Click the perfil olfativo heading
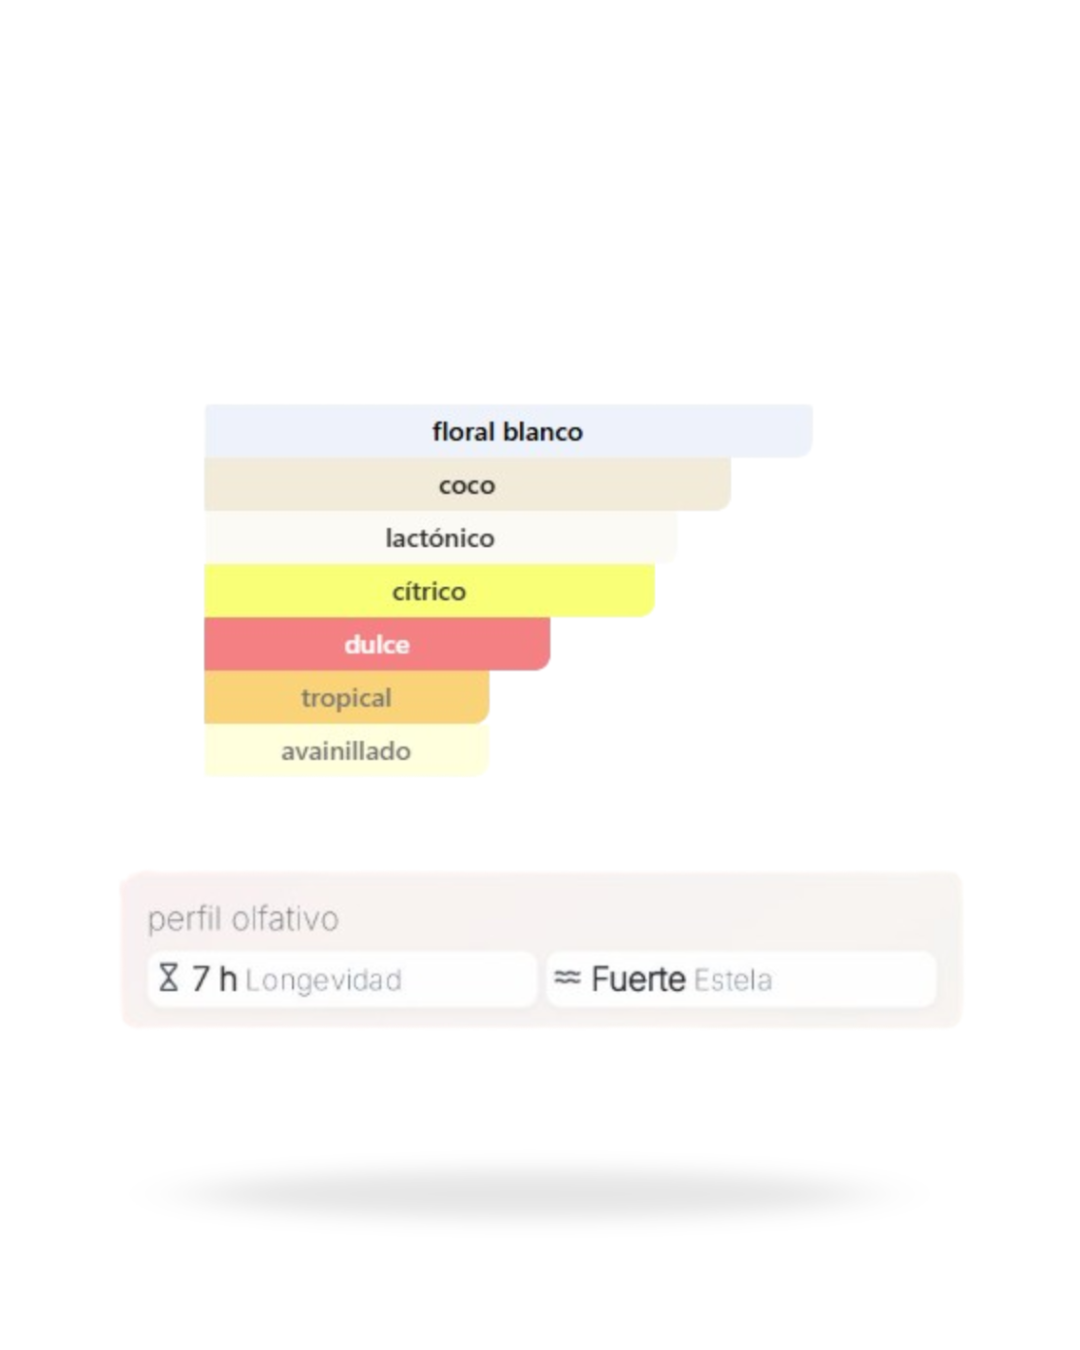 (x=243, y=919)
